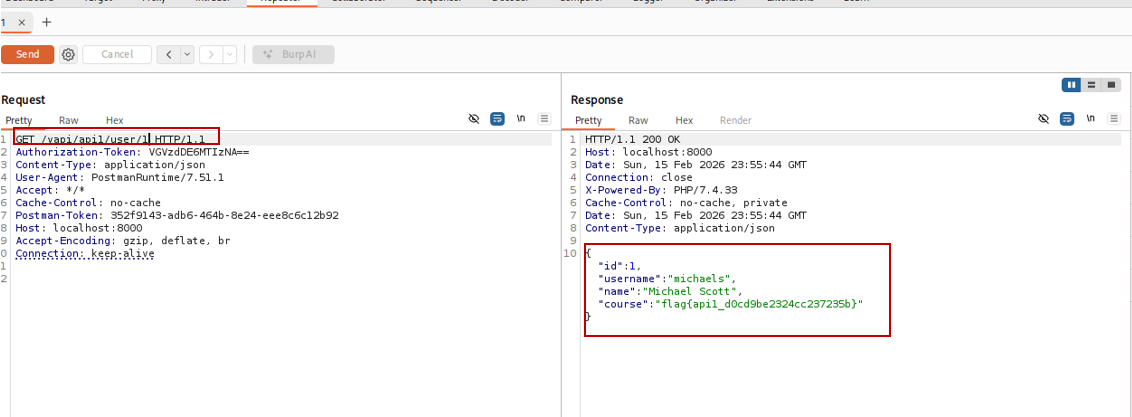Click the Response panel heading

[596, 100]
